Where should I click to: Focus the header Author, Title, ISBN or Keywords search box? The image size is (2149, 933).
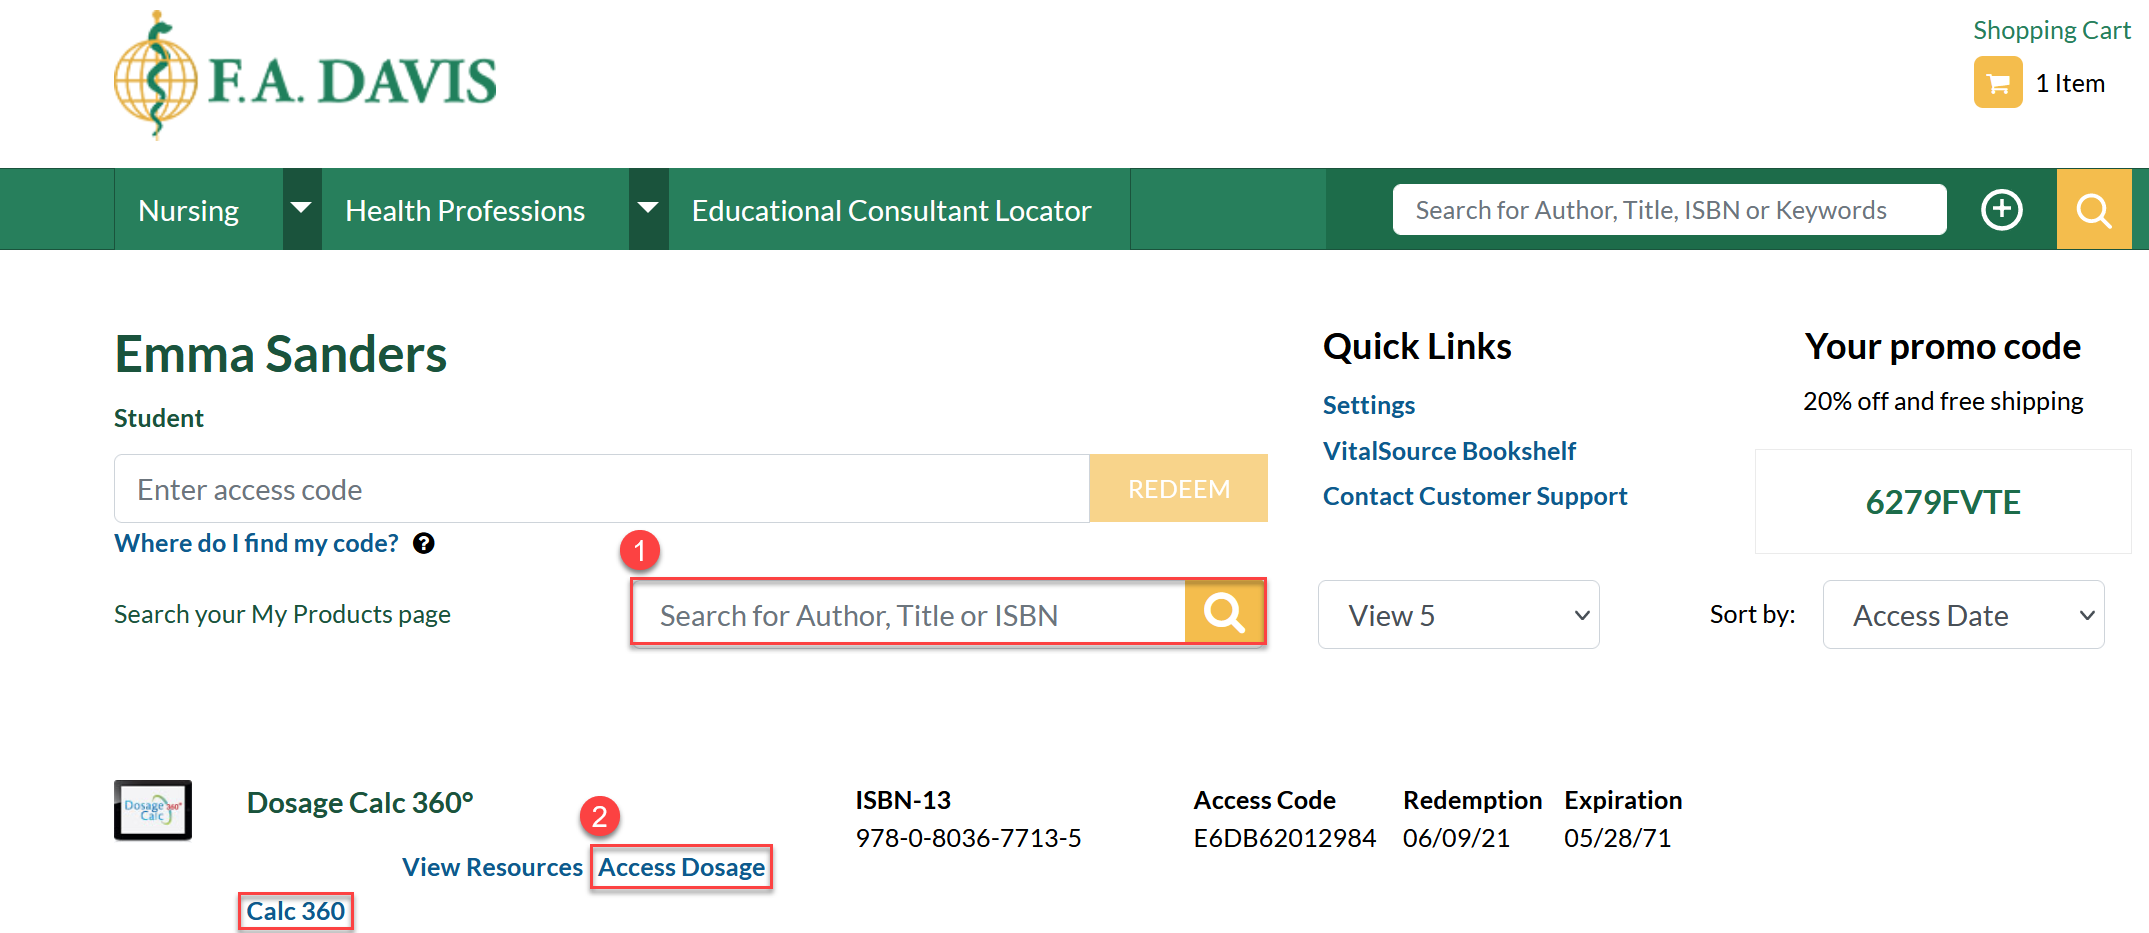[1669, 209]
